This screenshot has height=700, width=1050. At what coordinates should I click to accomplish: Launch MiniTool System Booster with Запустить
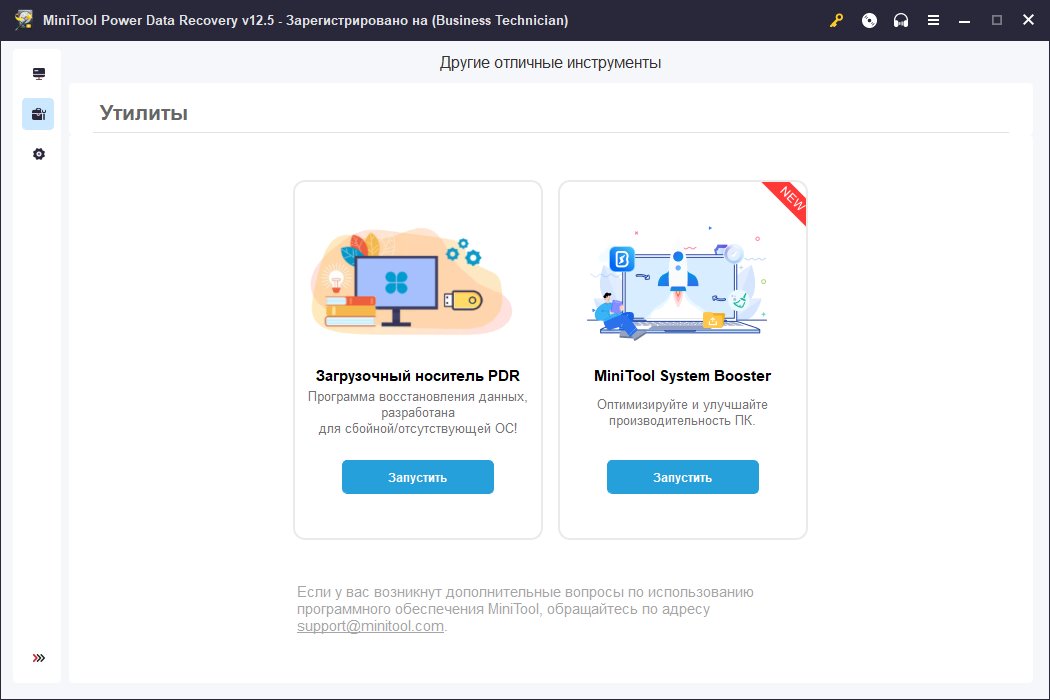pyautogui.click(x=683, y=477)
